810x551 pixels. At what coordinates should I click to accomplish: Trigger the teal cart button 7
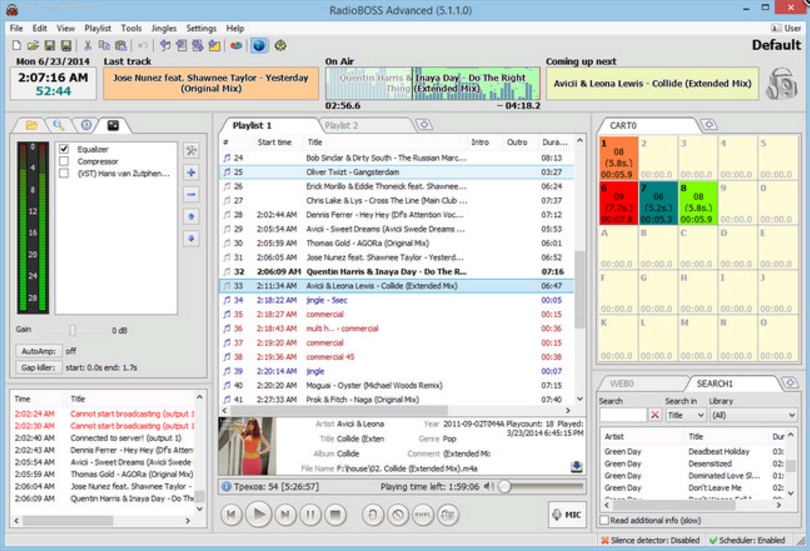658,203
